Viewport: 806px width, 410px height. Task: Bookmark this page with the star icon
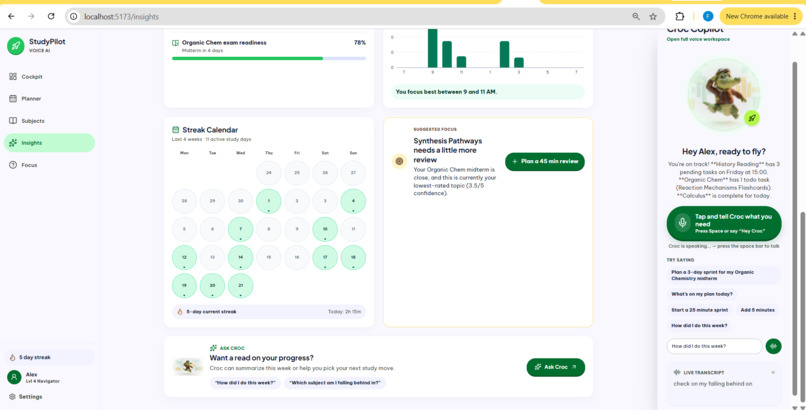click(x=653, y=16)
